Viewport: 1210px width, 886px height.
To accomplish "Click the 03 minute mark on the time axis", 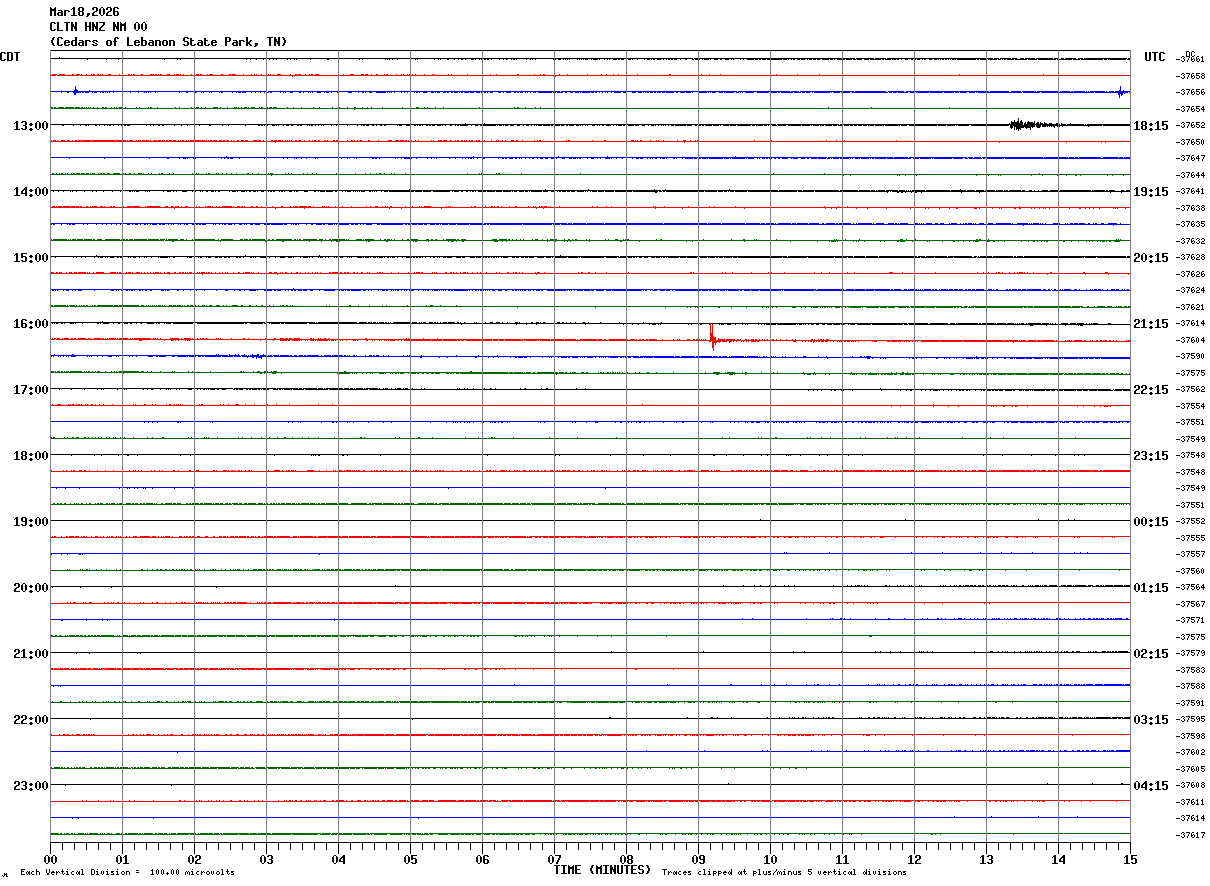I will [x=266, y=859].
